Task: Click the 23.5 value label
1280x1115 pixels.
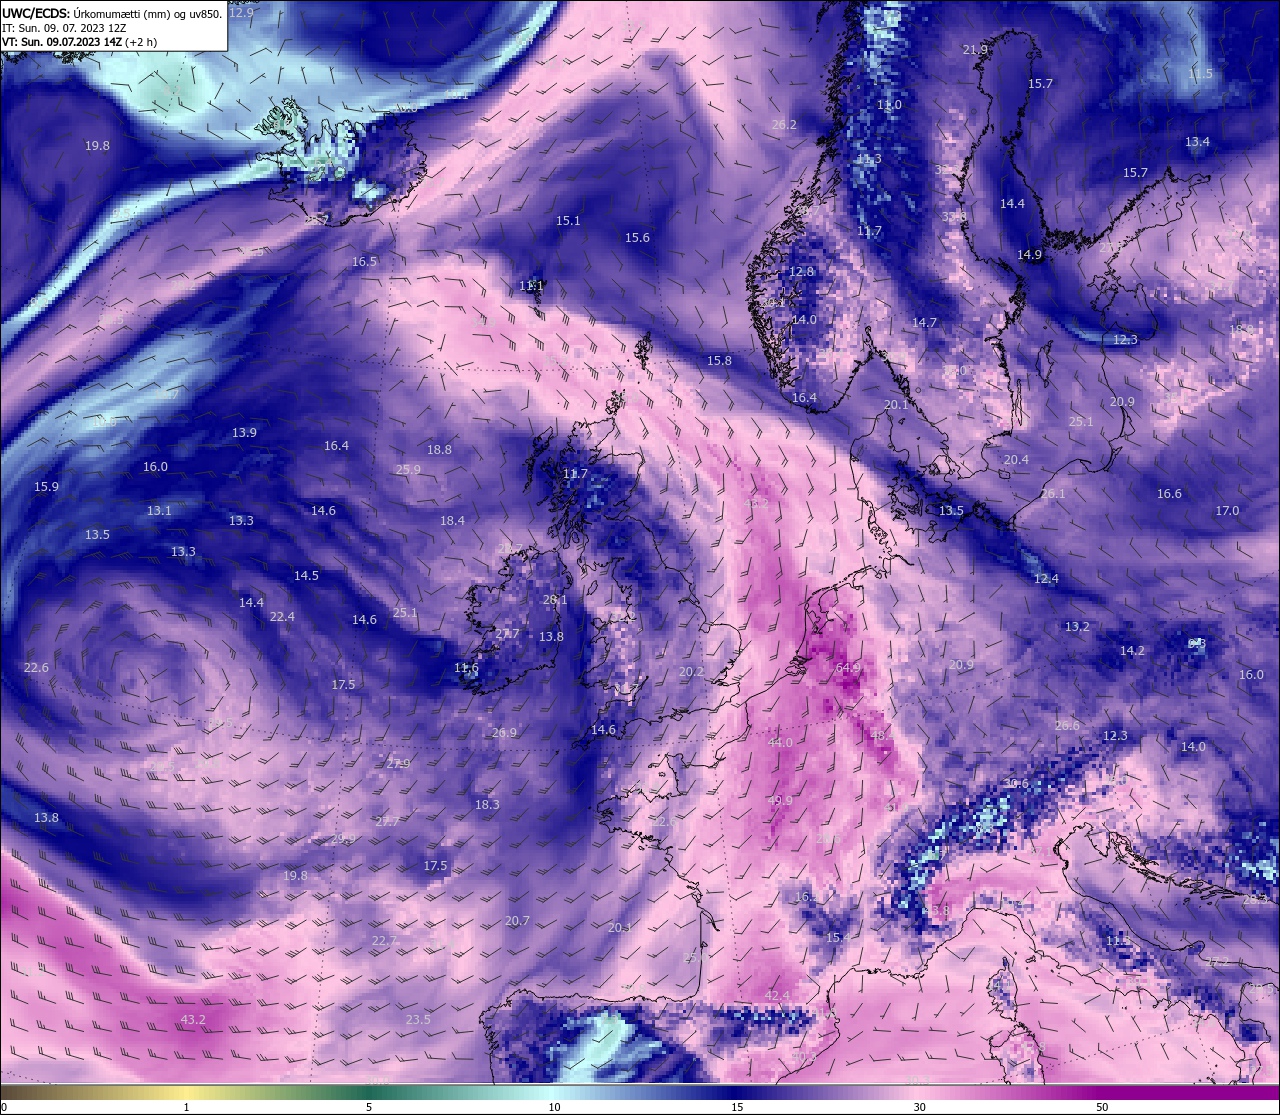Action: [418, 1020]
